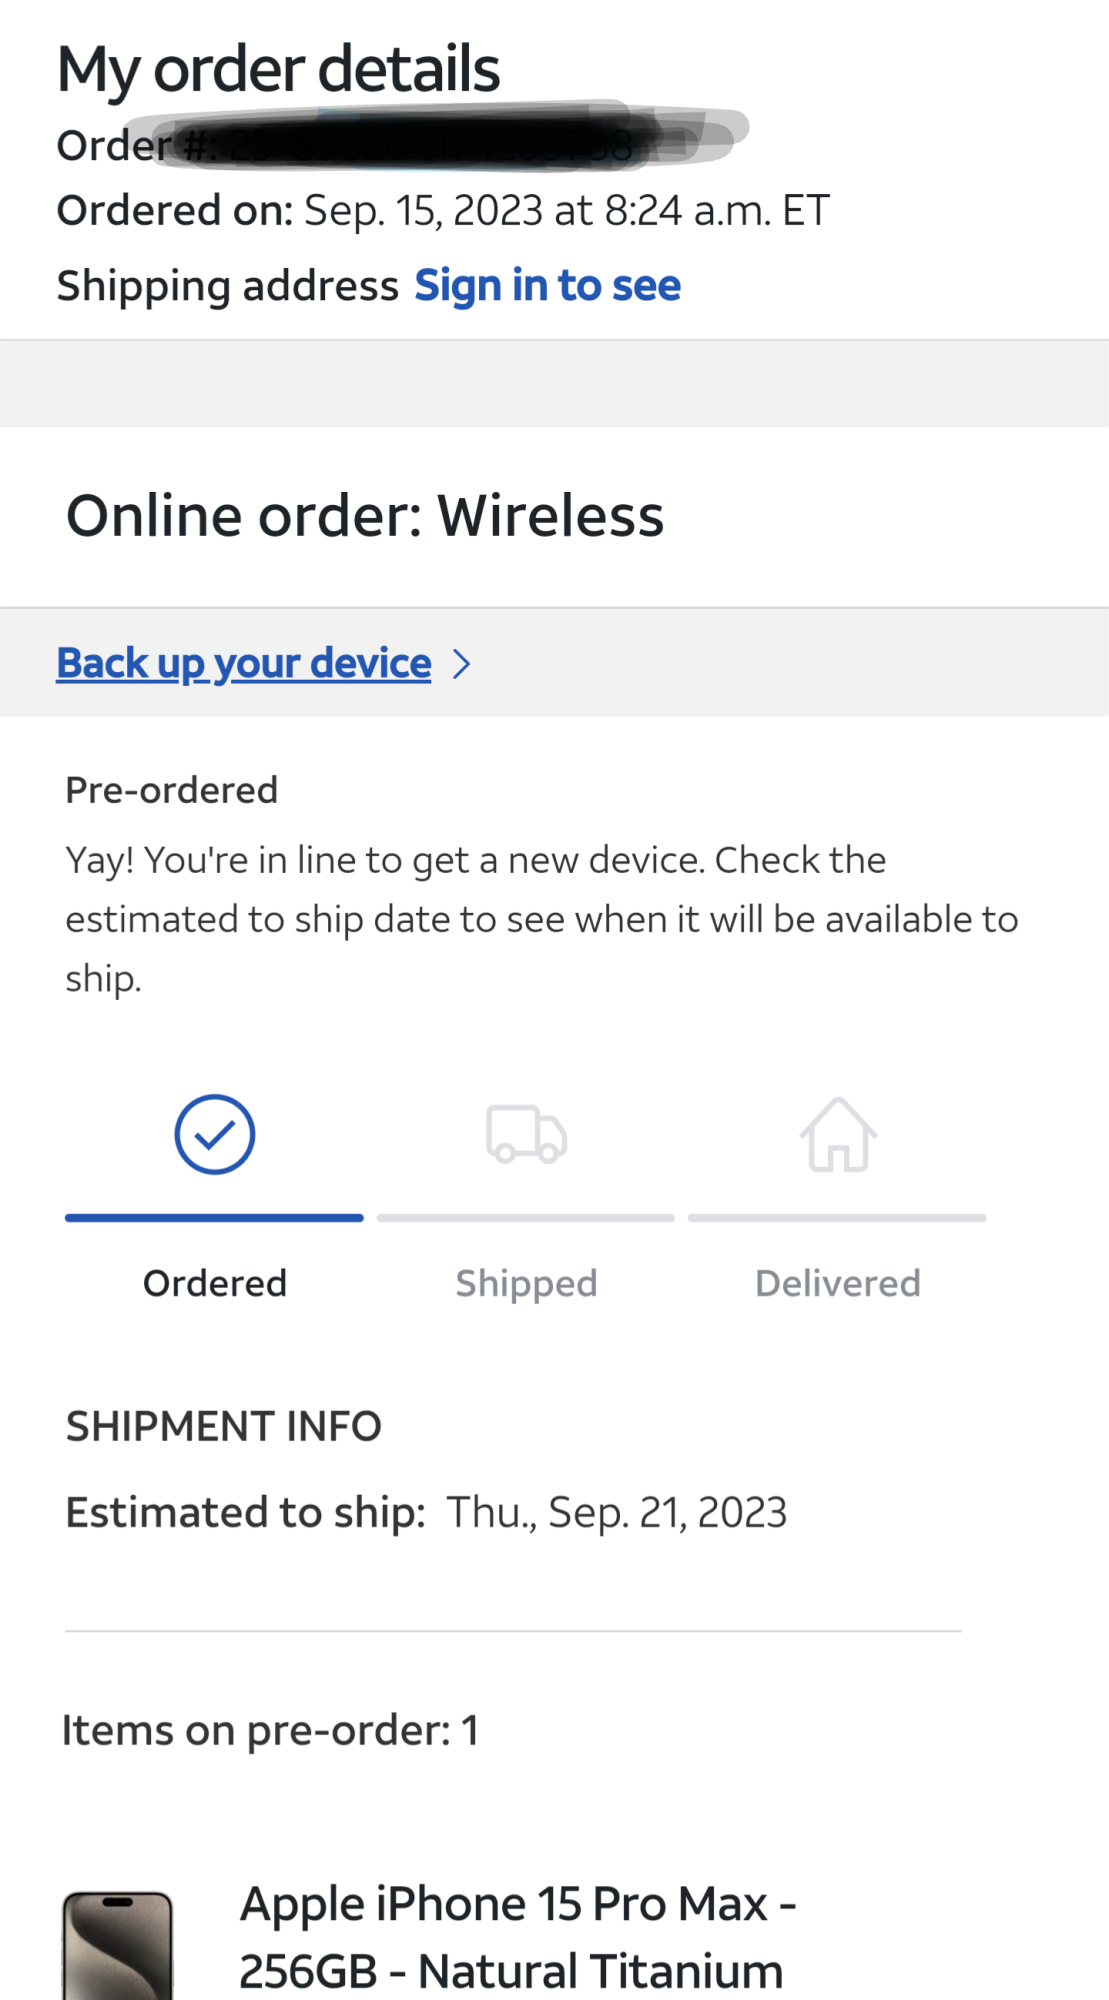Select the blue Ordered progress bar segment
This screenshot has width=1109, height=2000.
[214, 1218]
